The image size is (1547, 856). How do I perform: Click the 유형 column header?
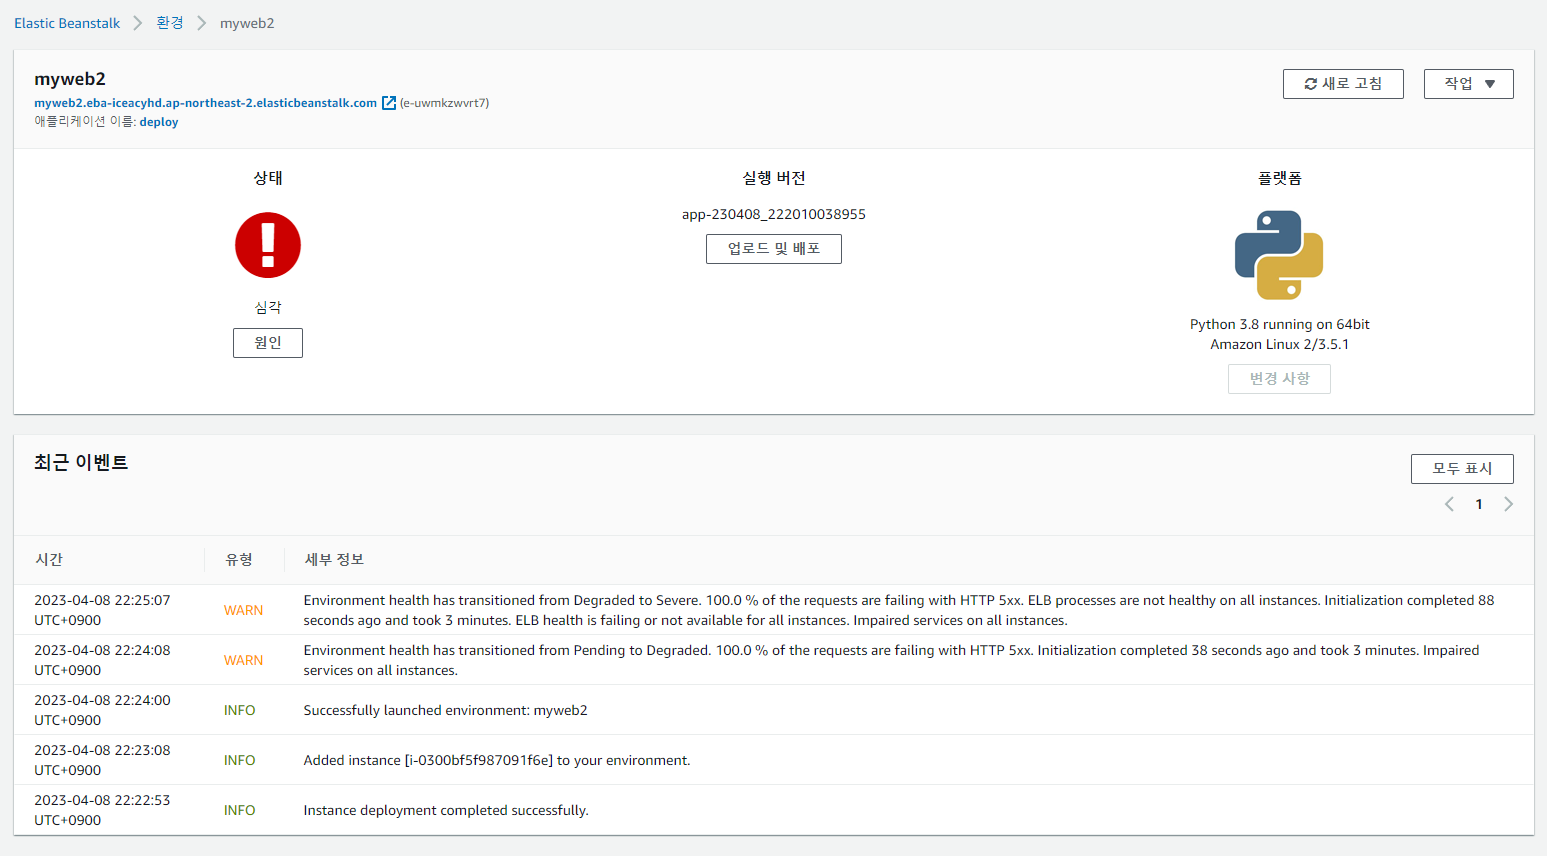[x=239, y=560]
